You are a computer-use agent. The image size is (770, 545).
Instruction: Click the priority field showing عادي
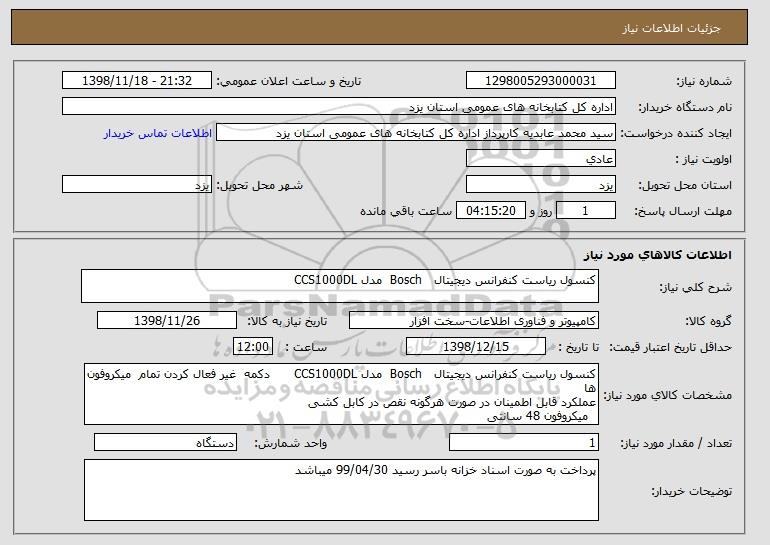click(x=541, y=159)
